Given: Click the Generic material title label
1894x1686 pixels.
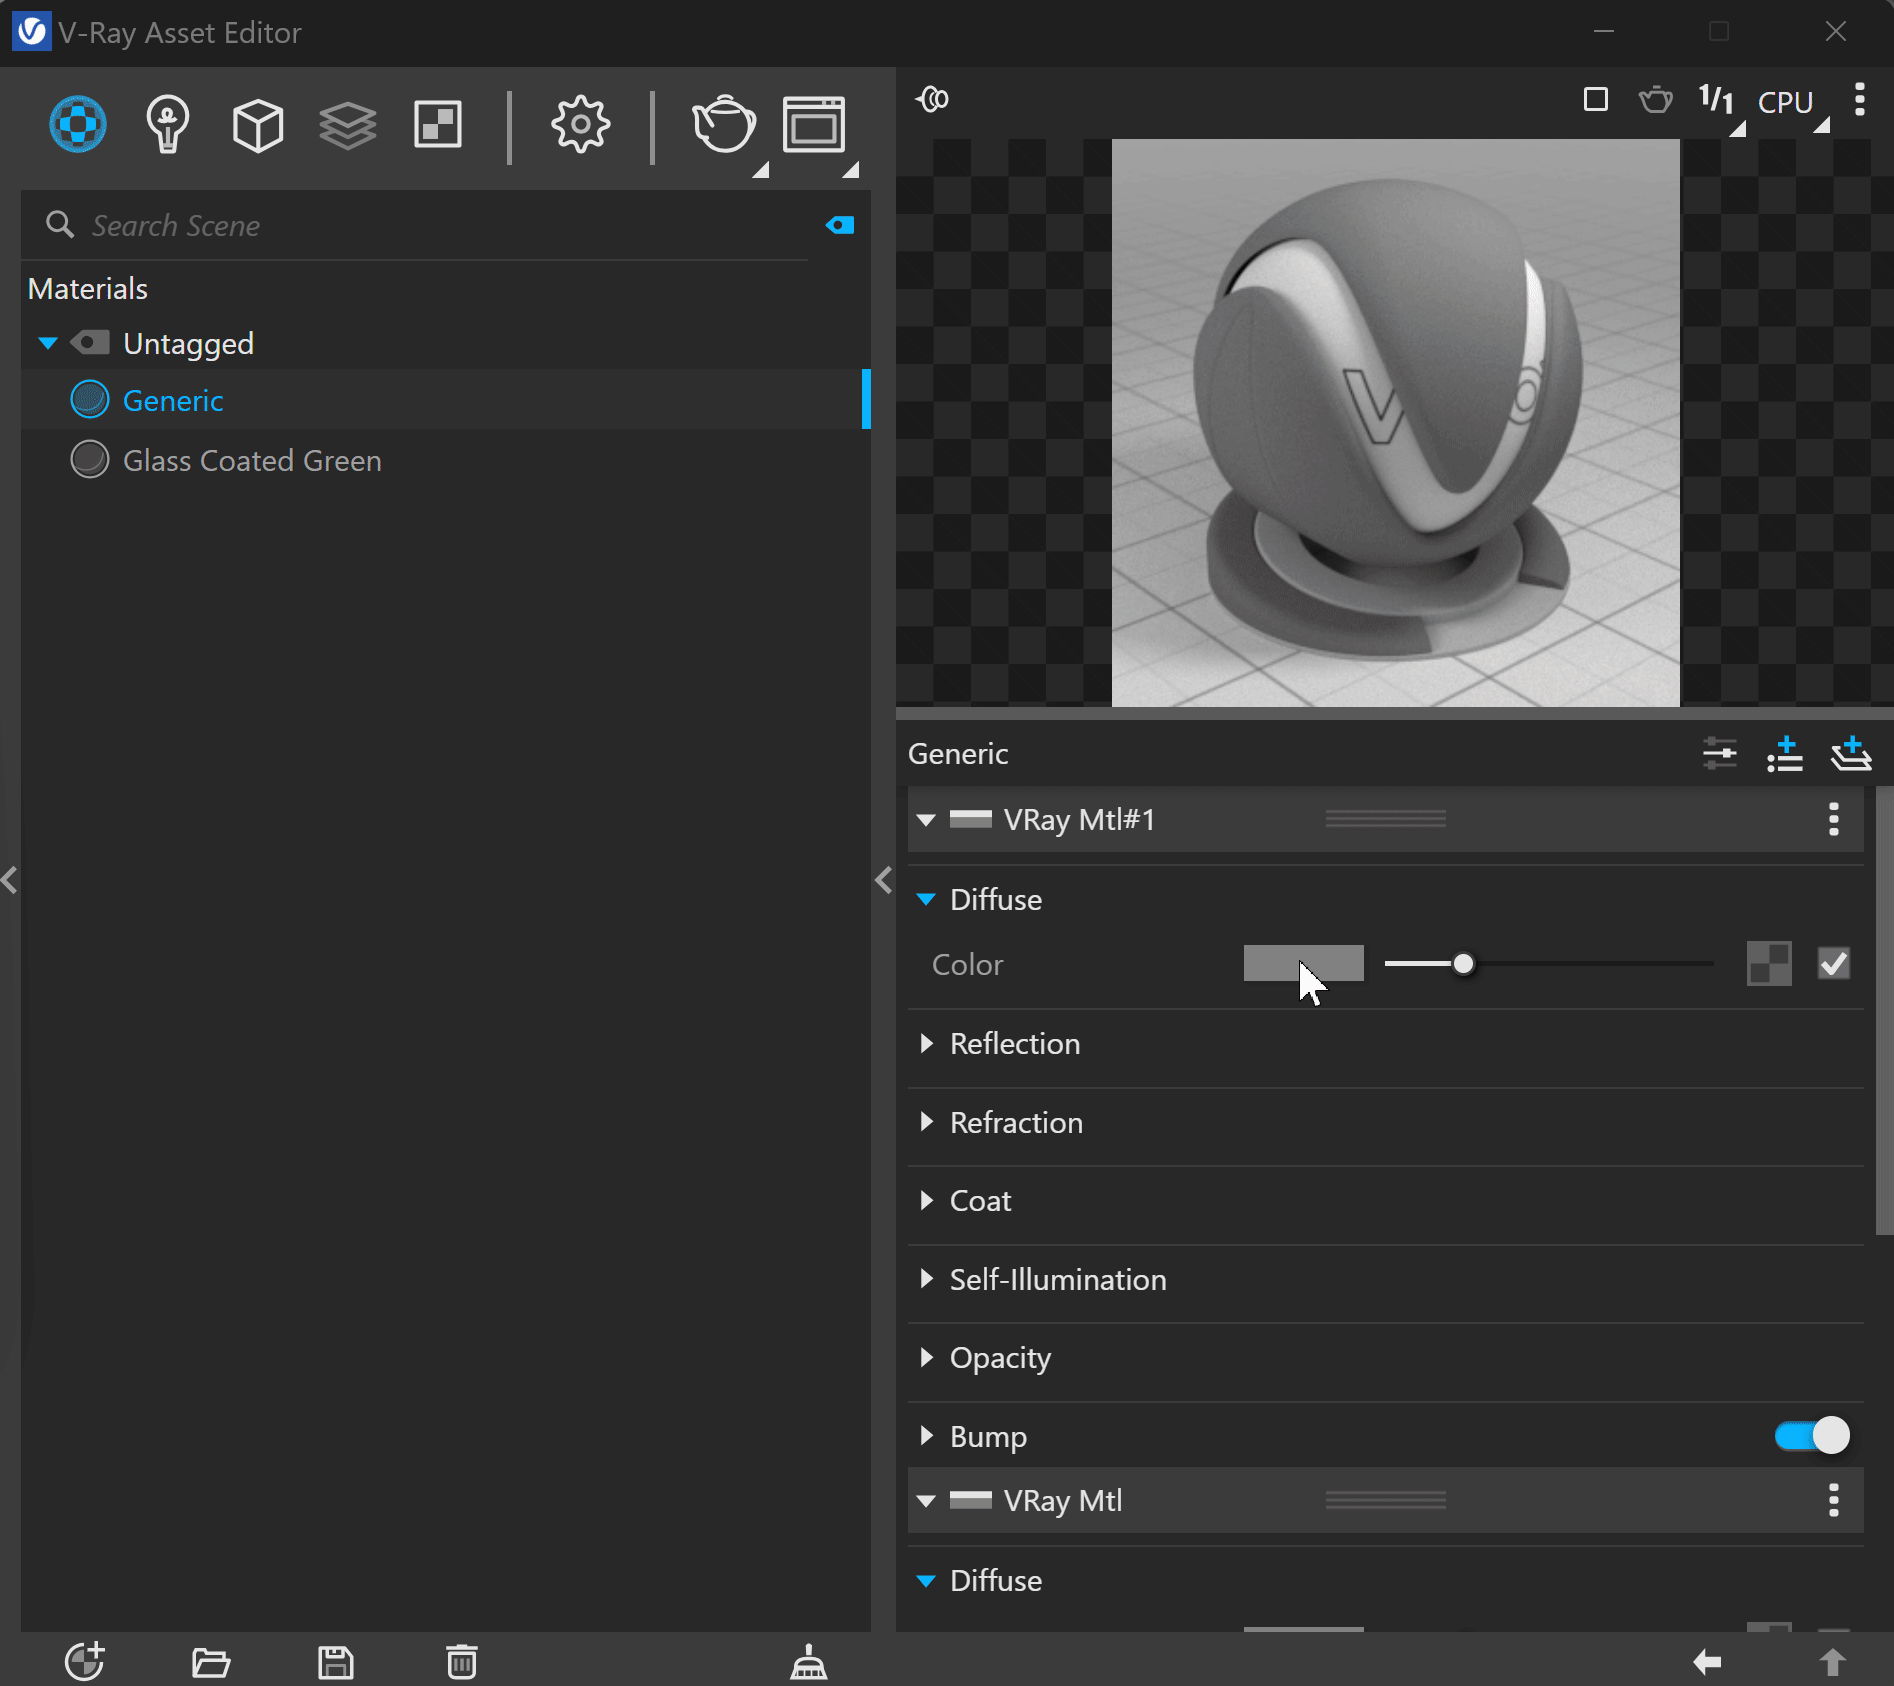Looking at the screenshot, I should 958,754.
